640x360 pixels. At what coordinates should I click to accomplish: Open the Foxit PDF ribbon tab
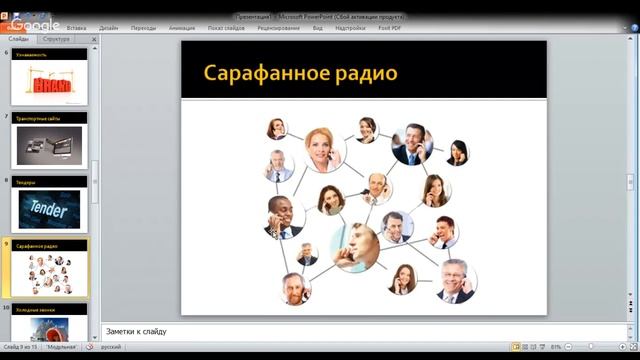[389, 28]
